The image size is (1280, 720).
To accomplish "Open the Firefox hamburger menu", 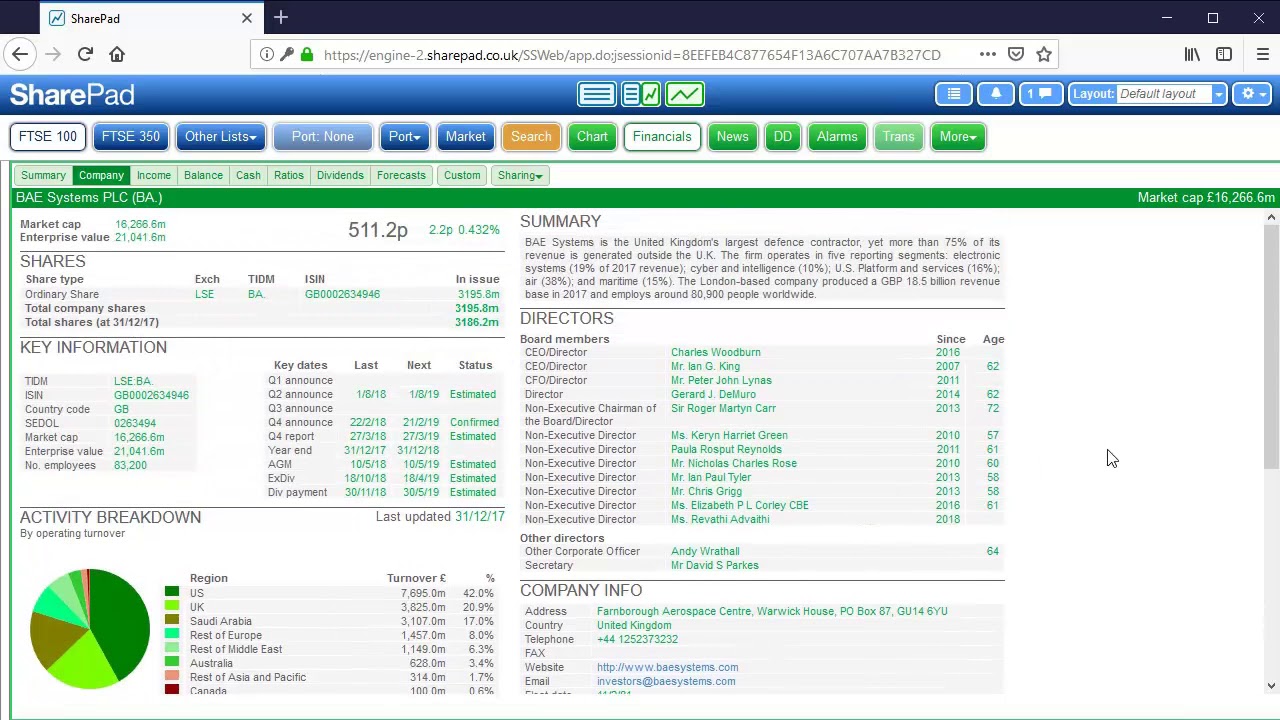I will [1262, 54].
